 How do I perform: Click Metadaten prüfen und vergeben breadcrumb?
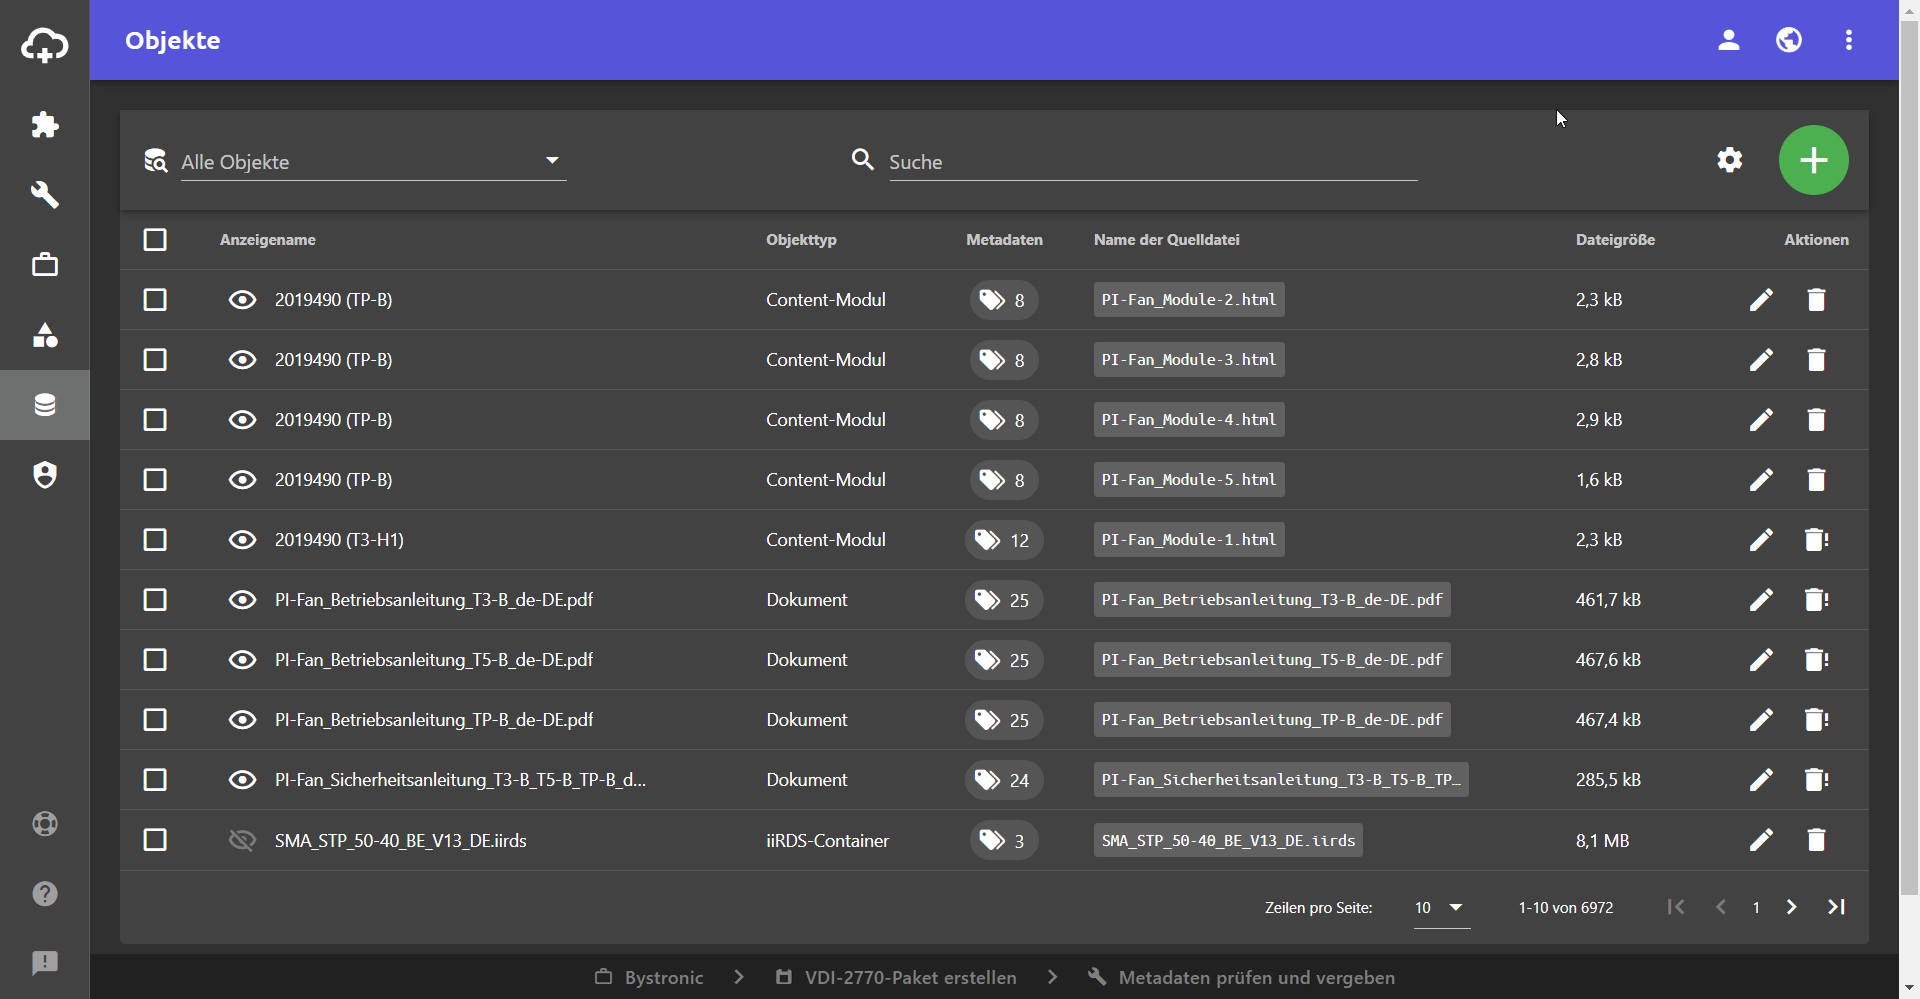1241,977
